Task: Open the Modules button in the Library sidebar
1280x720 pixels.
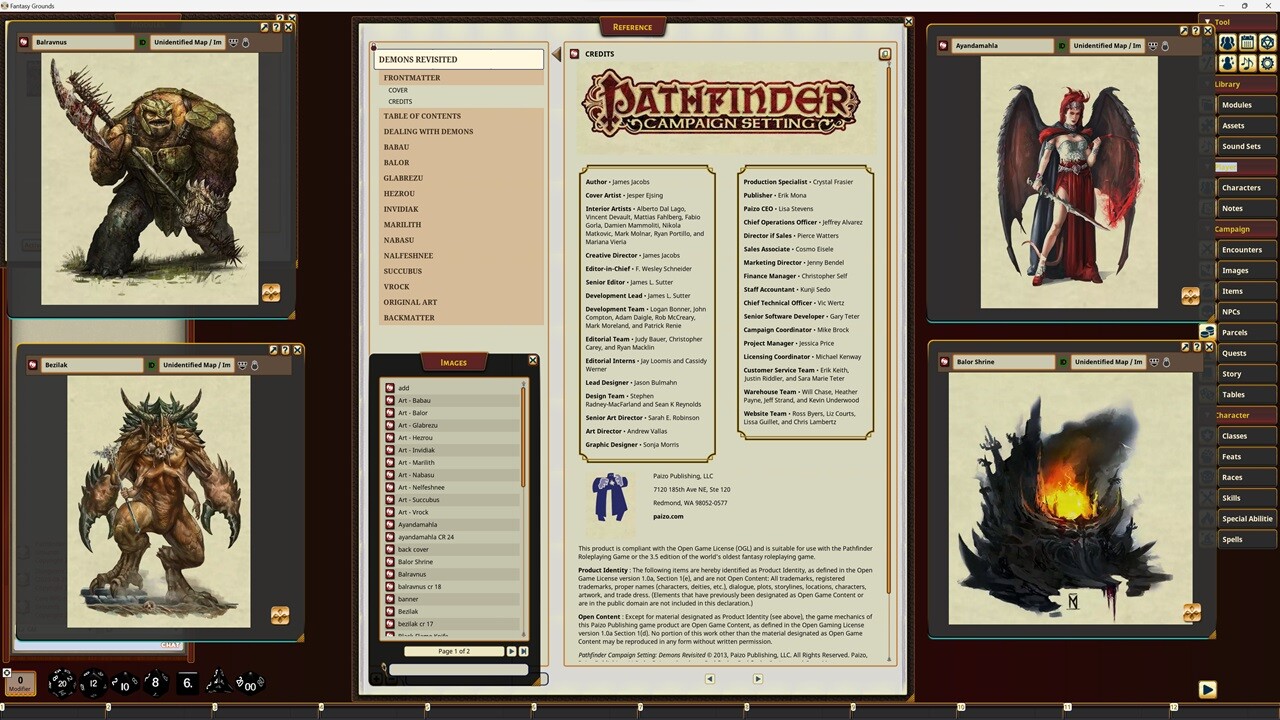Action: pyautogui.click(x=1236, y=104)
